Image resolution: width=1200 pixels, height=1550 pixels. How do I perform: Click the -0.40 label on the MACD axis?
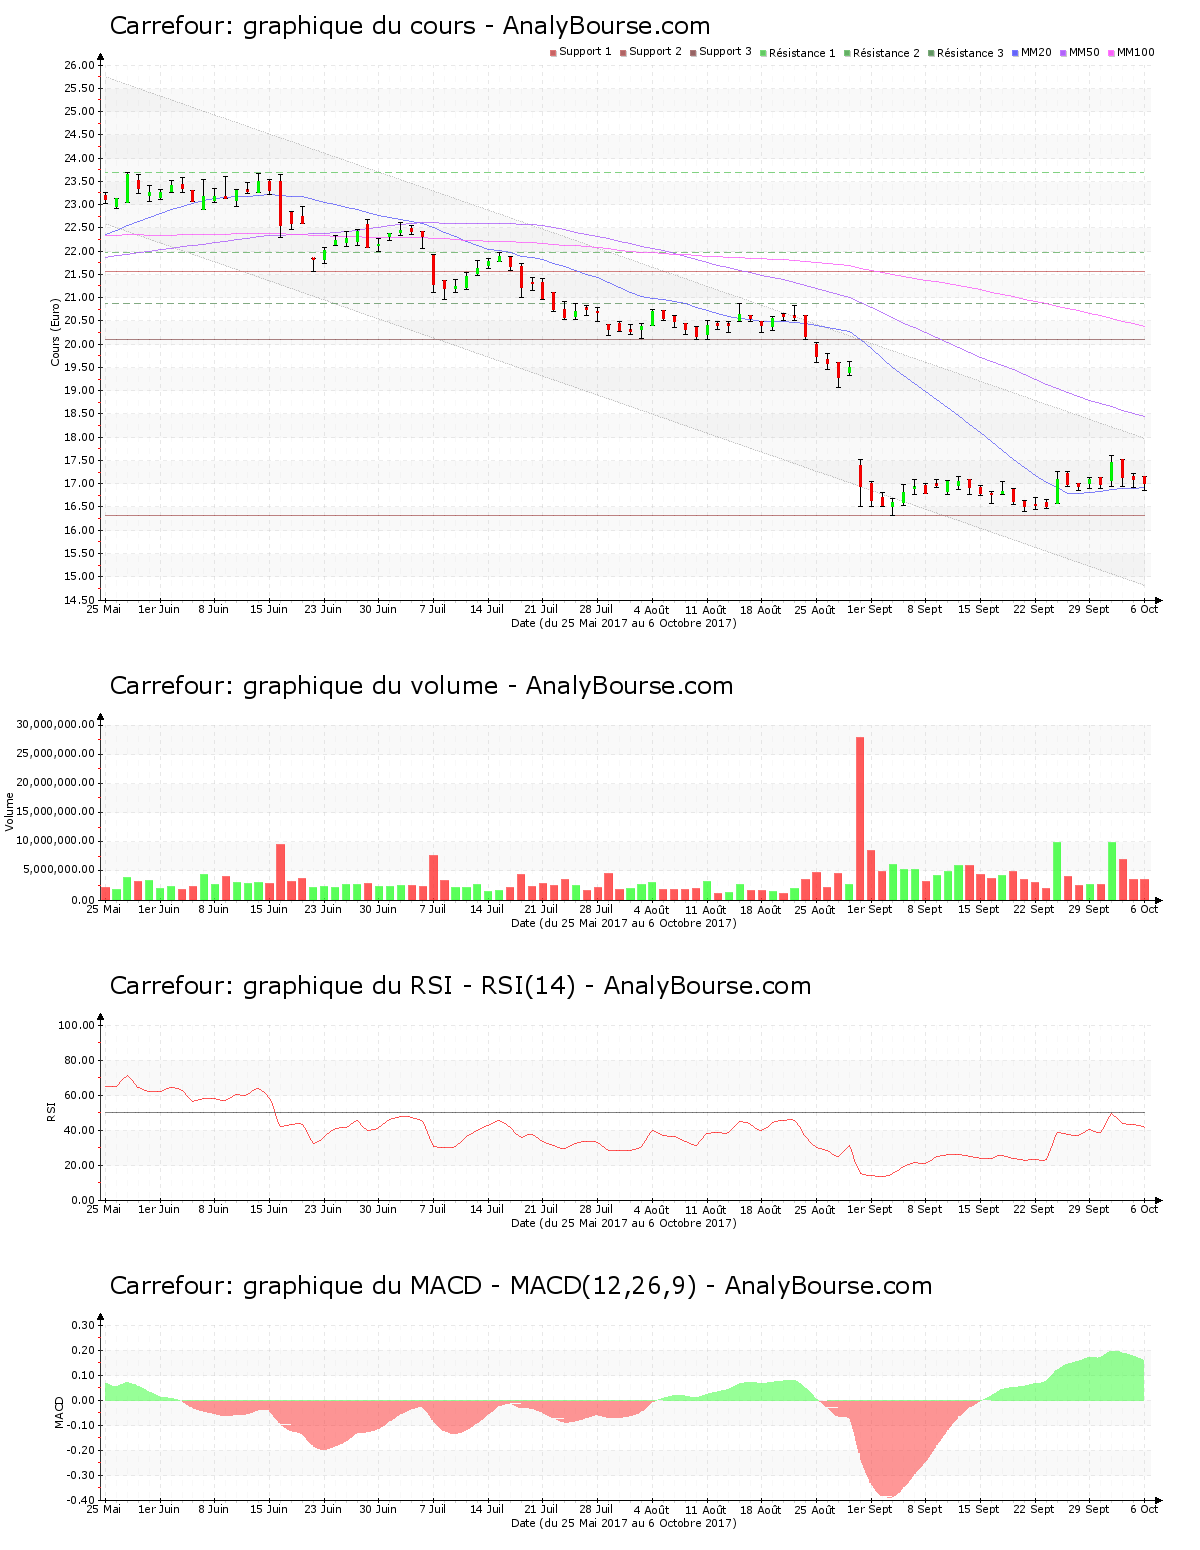tap(81, 1500)
